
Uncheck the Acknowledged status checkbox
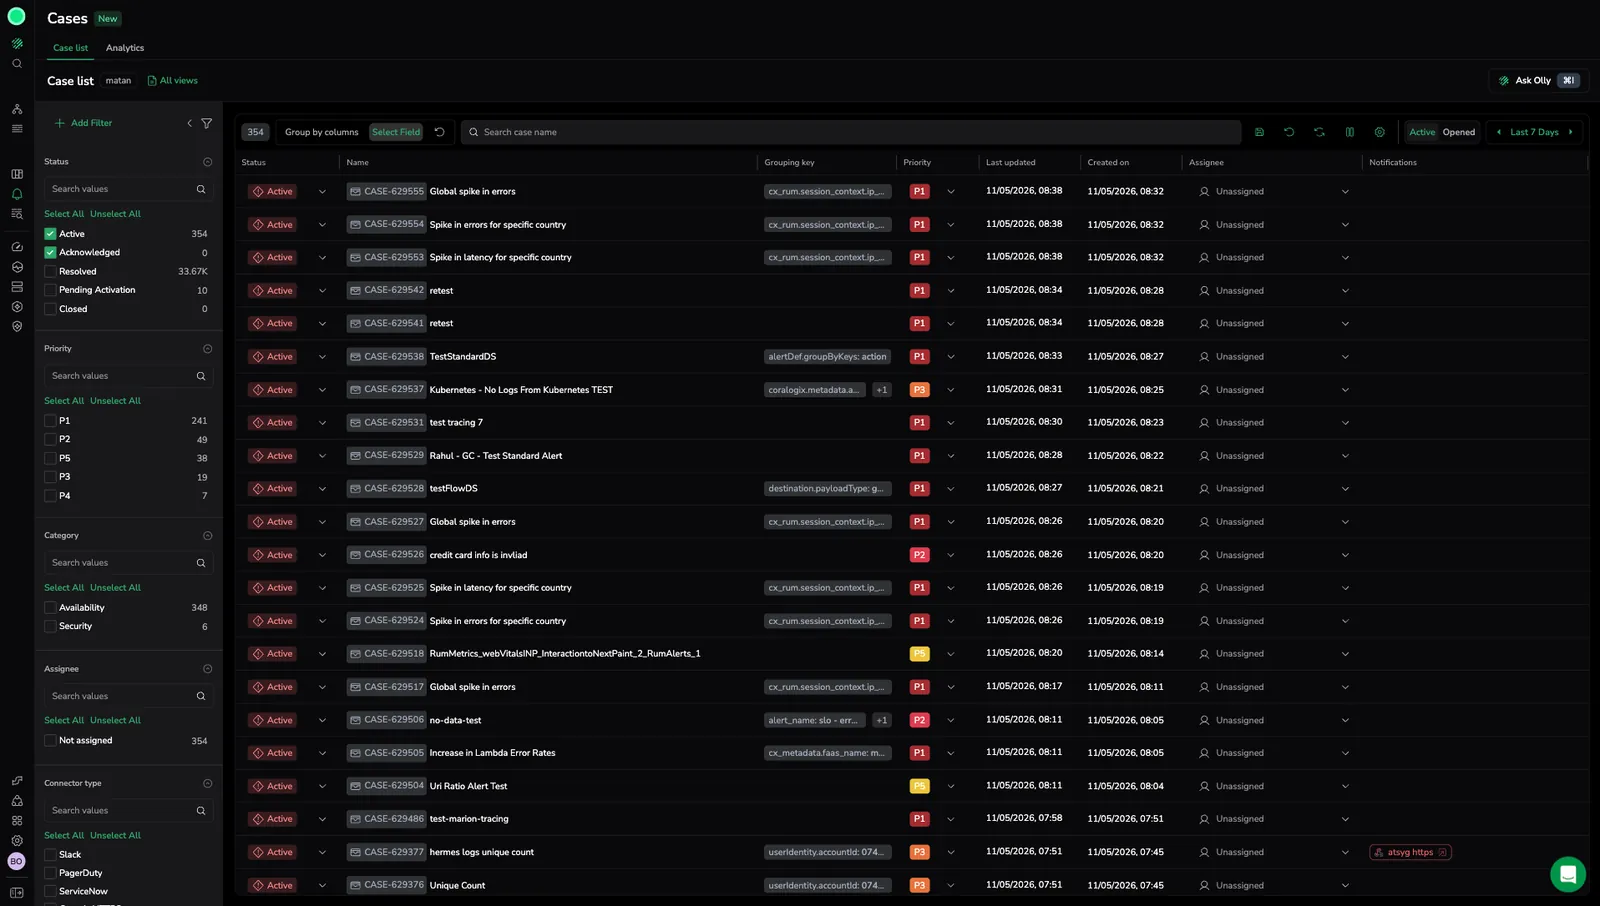click(50, 253)
